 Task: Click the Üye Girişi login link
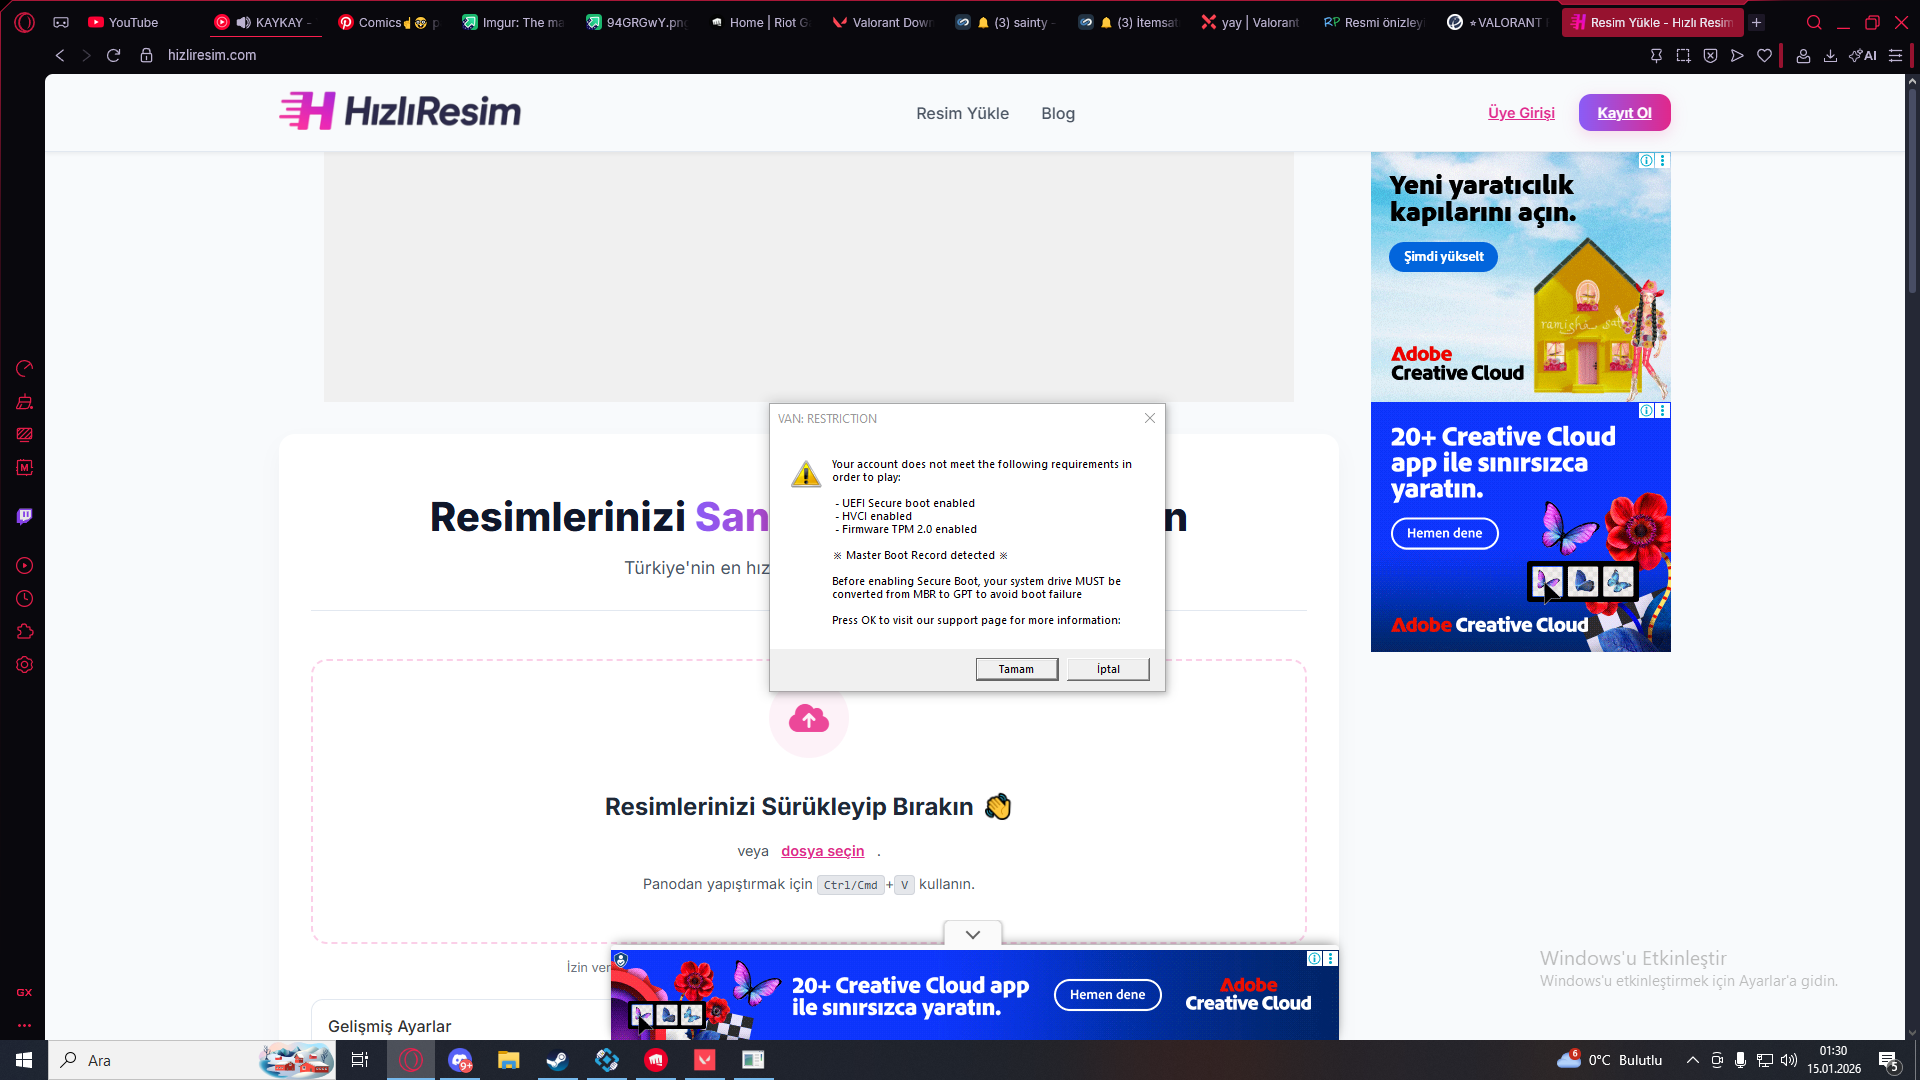[x=1521, y=113]
